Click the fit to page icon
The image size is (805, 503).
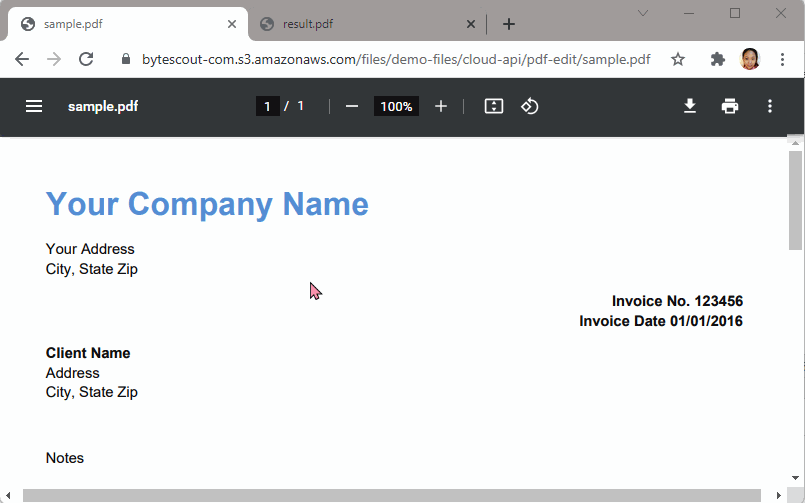pos(494,106)
